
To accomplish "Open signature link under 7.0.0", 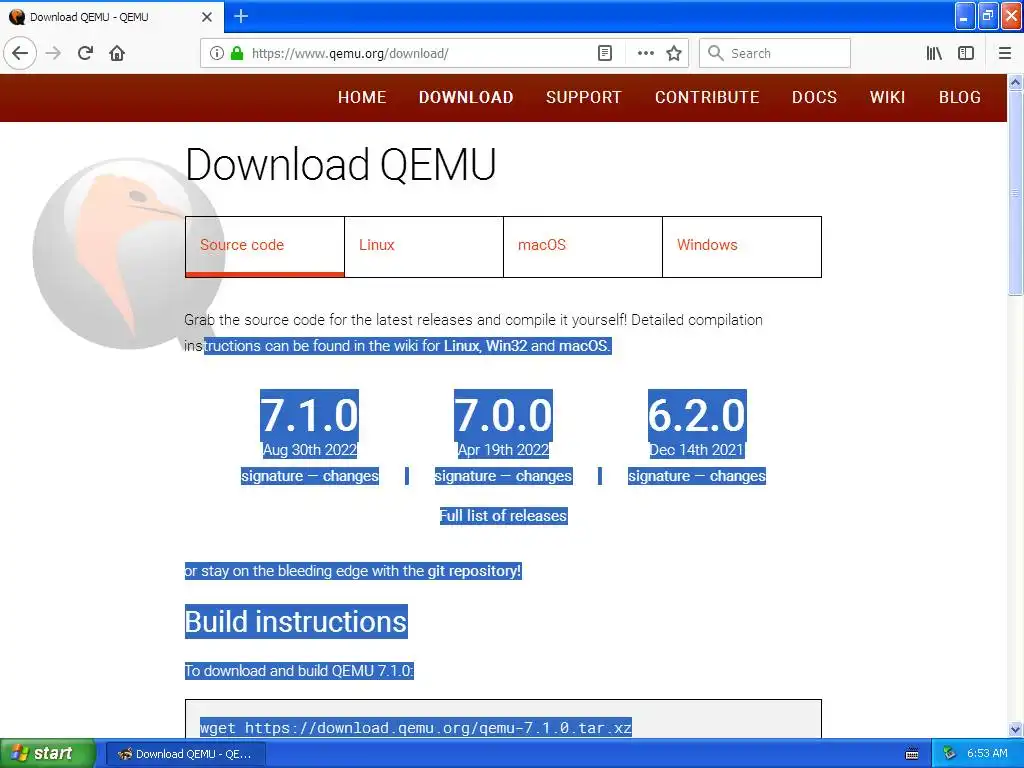I will (465, 476).
